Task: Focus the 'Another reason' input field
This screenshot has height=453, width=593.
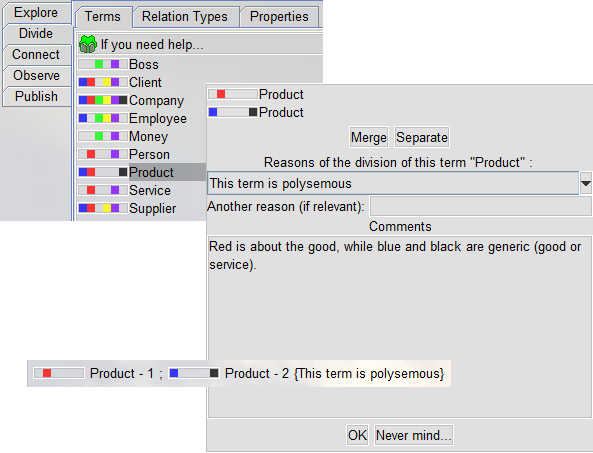Action: tap(480, 206)
